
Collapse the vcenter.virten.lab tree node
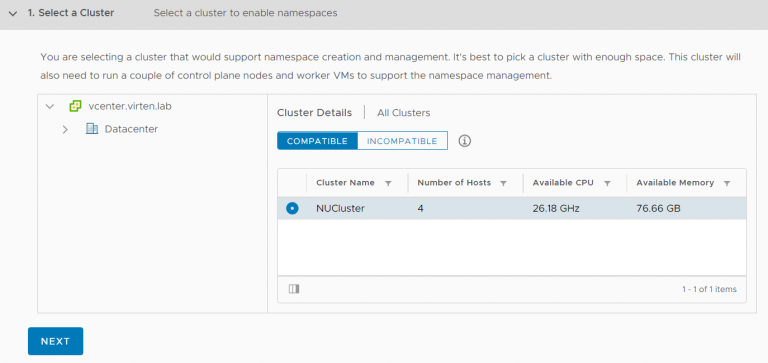[49, 106]
